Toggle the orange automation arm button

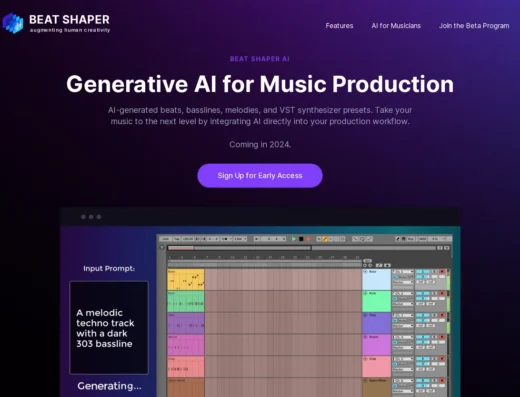coord(325,239)
